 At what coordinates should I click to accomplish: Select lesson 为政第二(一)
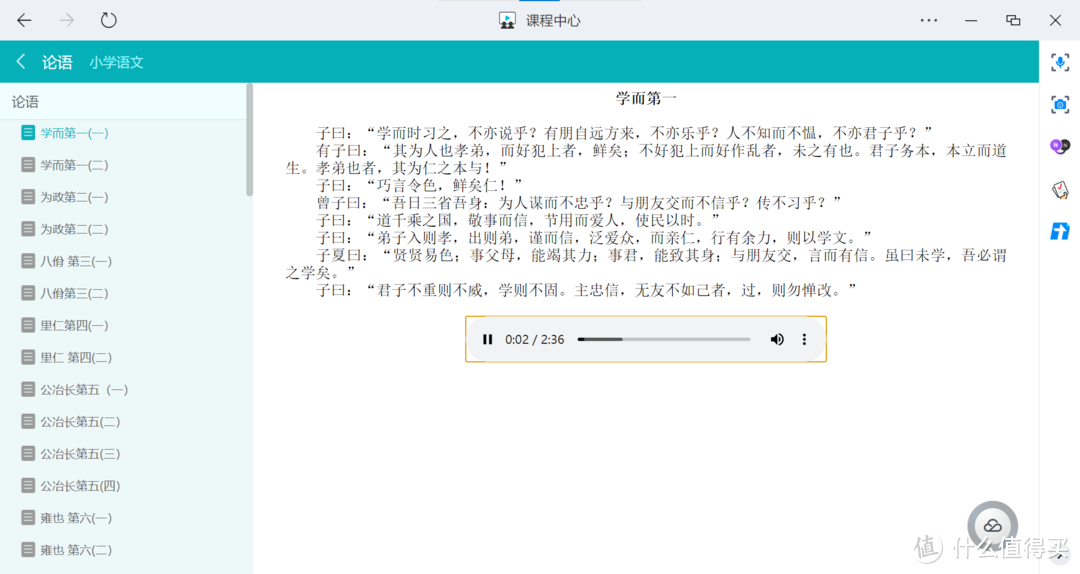coord(74,197)
